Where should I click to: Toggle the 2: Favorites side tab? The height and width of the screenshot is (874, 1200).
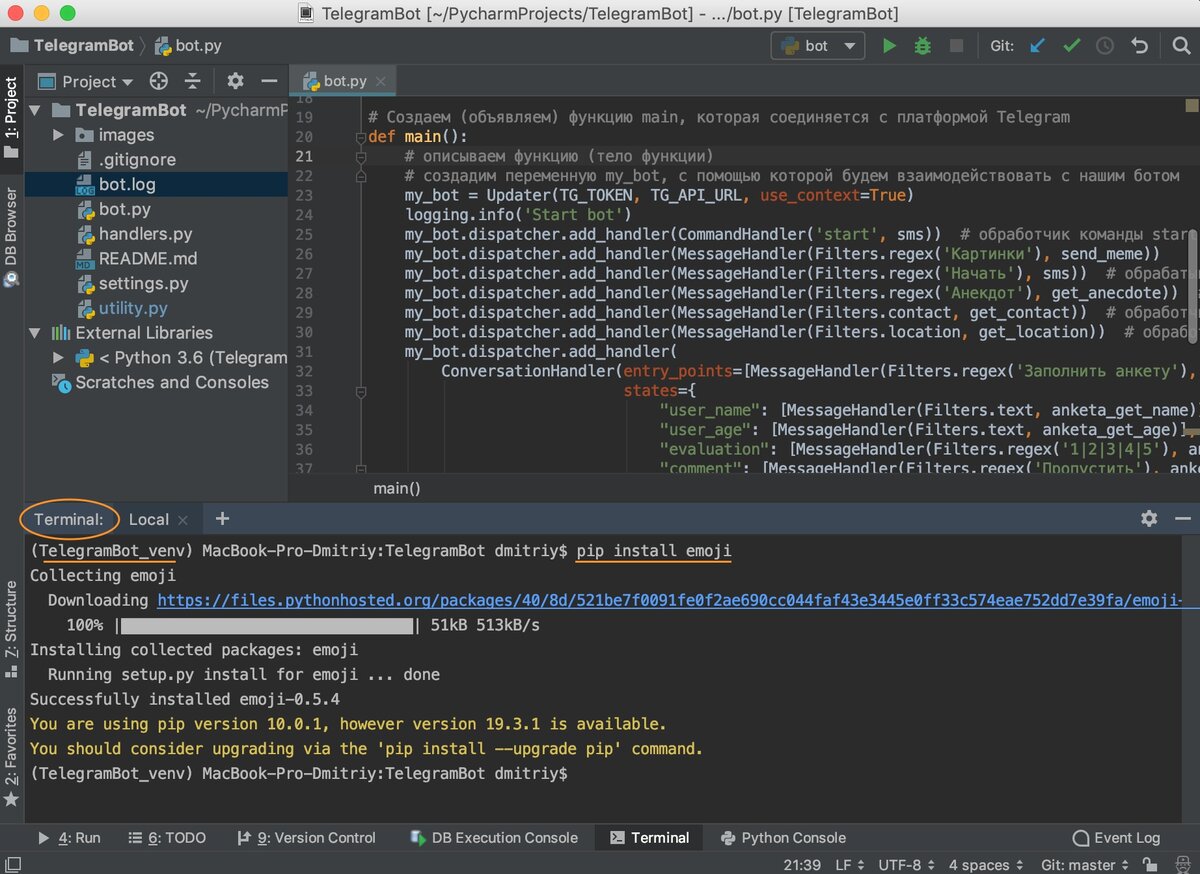click(x=11, y=756)
